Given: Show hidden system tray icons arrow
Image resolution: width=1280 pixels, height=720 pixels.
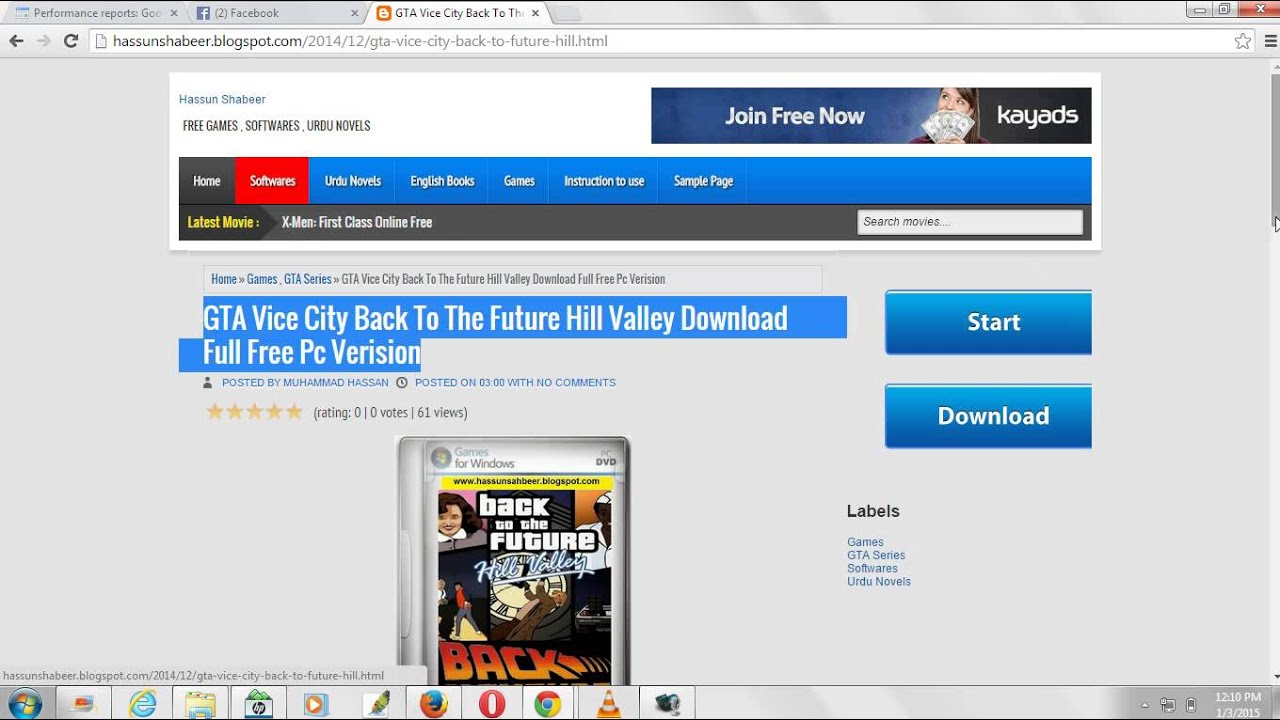Looking at the screenshot, I should click(x=1144, y=704).
